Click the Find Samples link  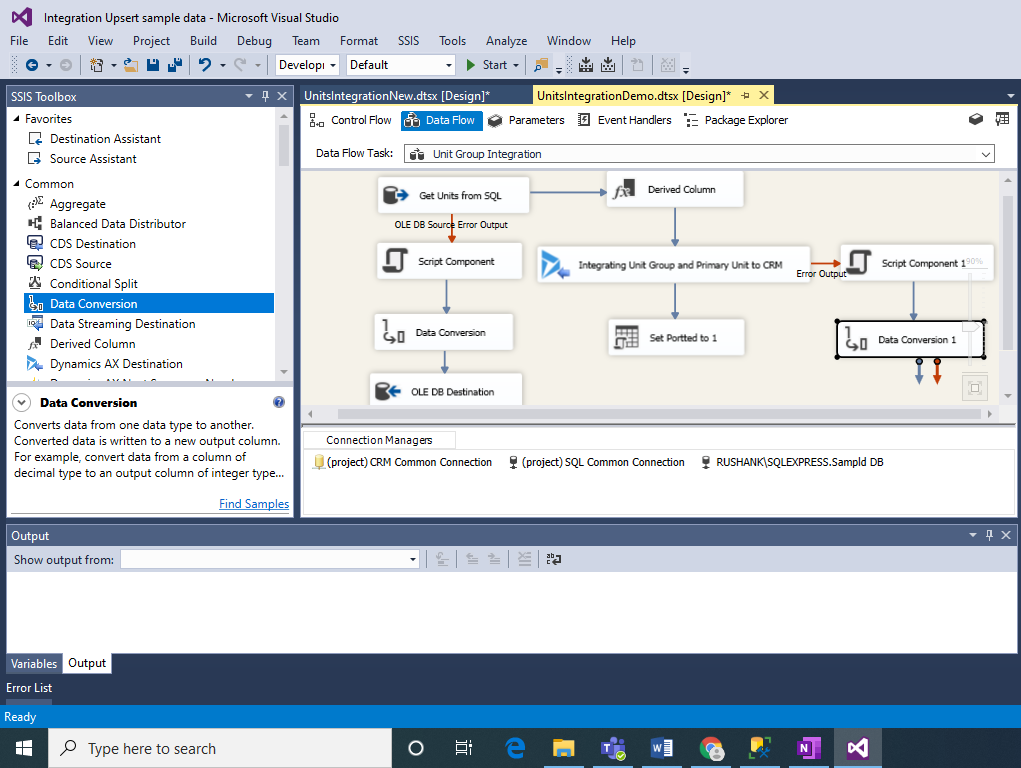tap(254, 504)
